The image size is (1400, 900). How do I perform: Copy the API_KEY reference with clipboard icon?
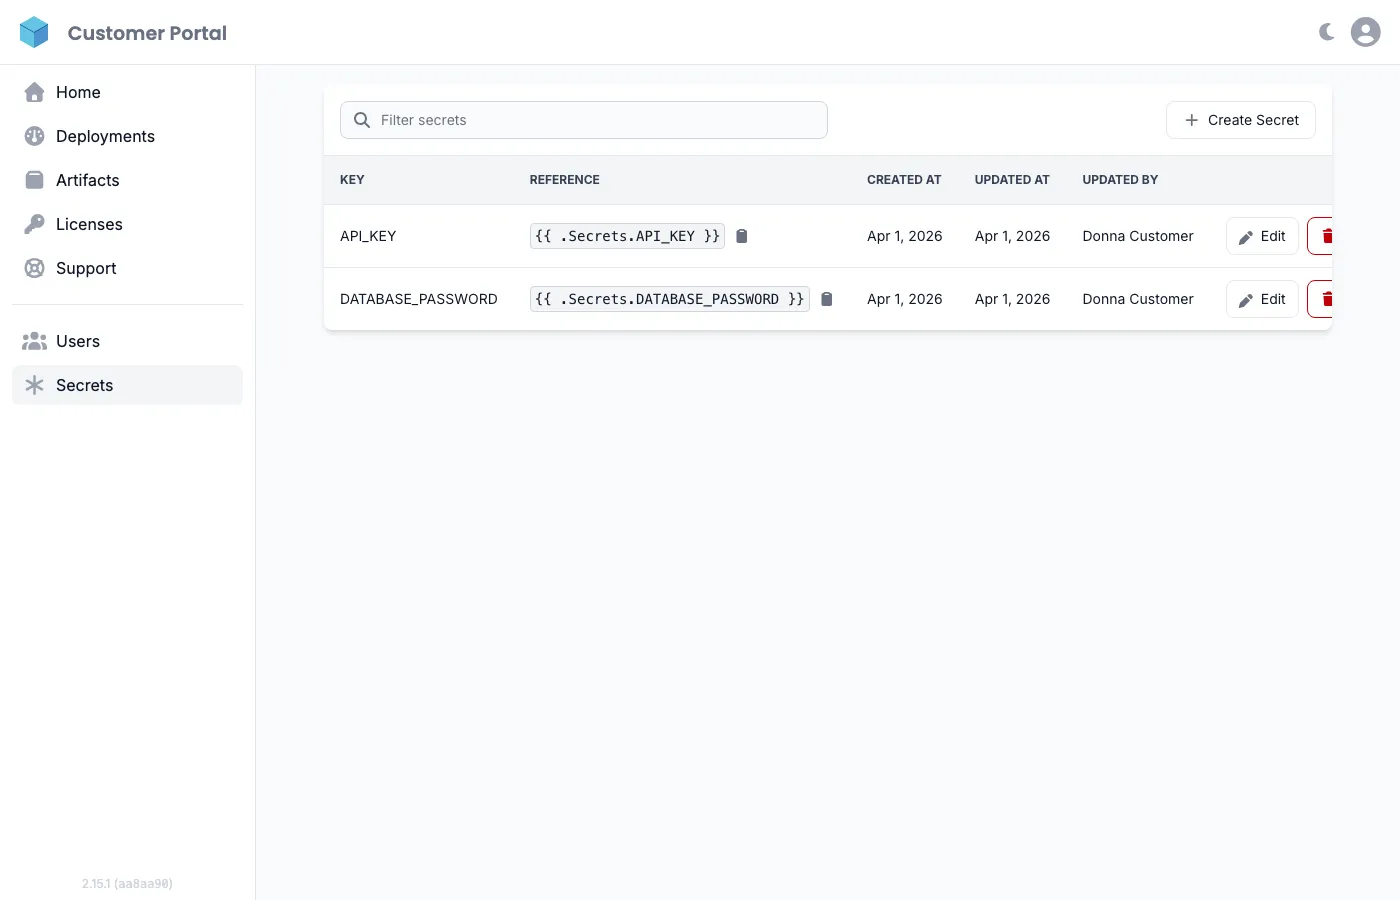pos(742,236)
